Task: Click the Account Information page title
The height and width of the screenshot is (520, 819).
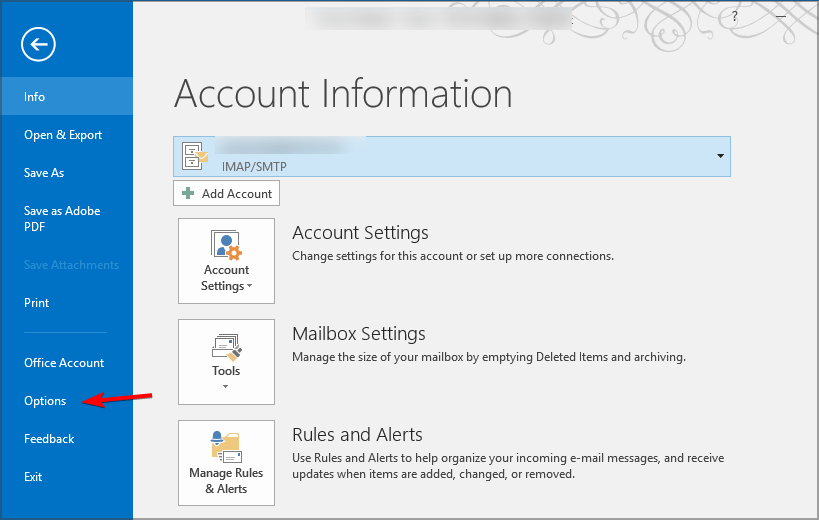Action: click(x=343, y=94)
